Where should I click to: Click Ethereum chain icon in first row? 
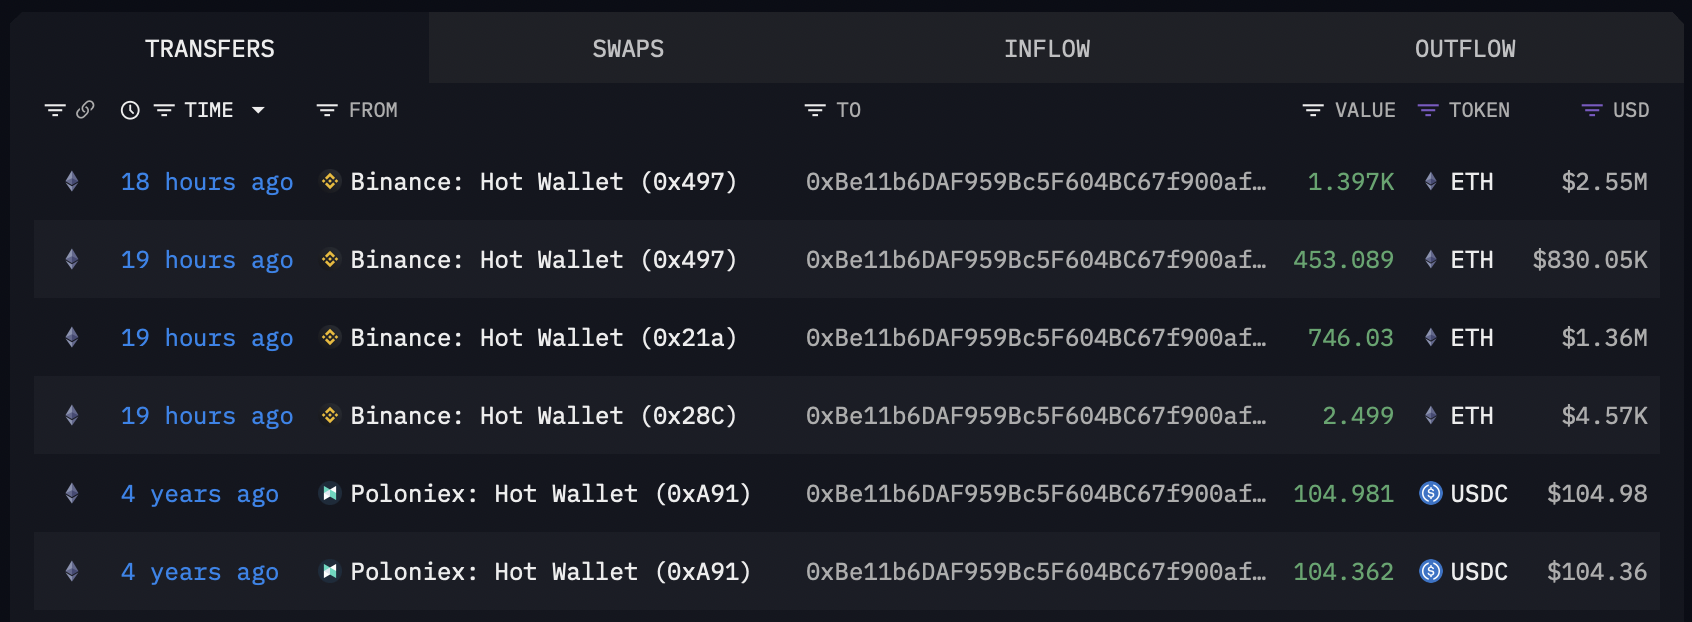(x=72, y=181)
